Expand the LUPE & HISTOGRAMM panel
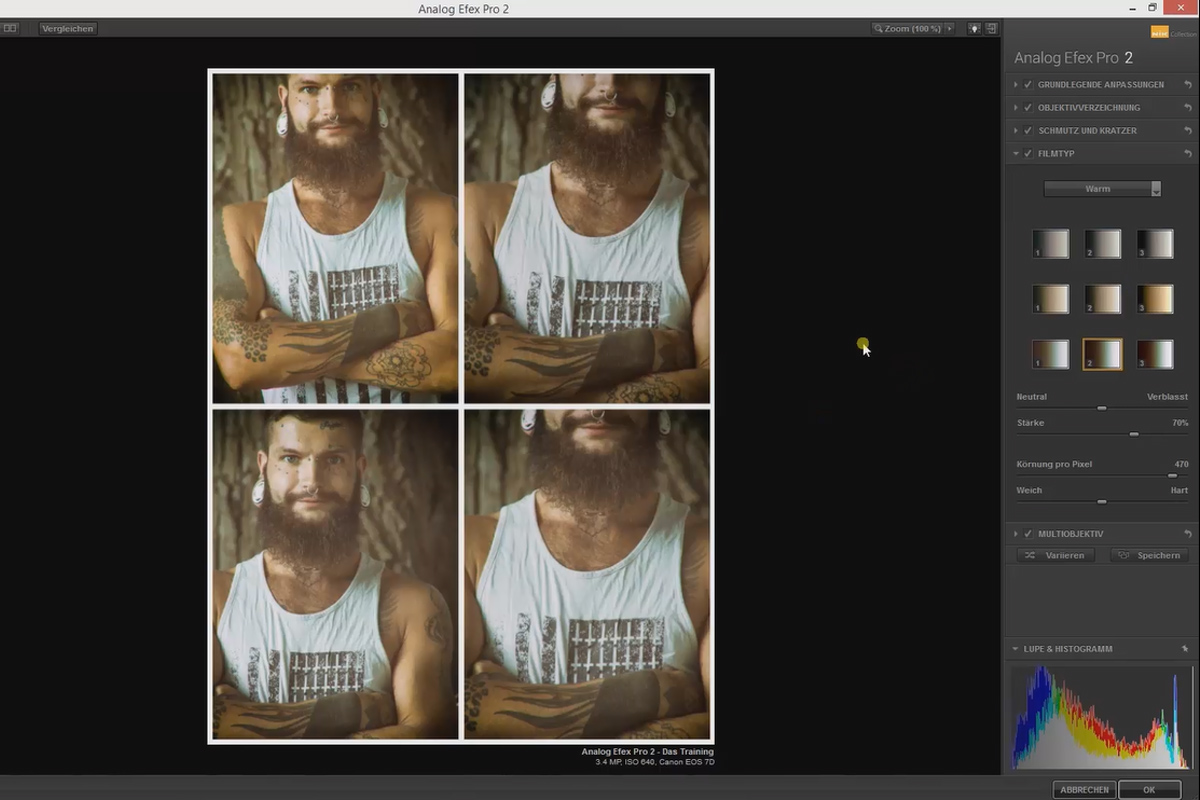 (x=1014, y=648)
